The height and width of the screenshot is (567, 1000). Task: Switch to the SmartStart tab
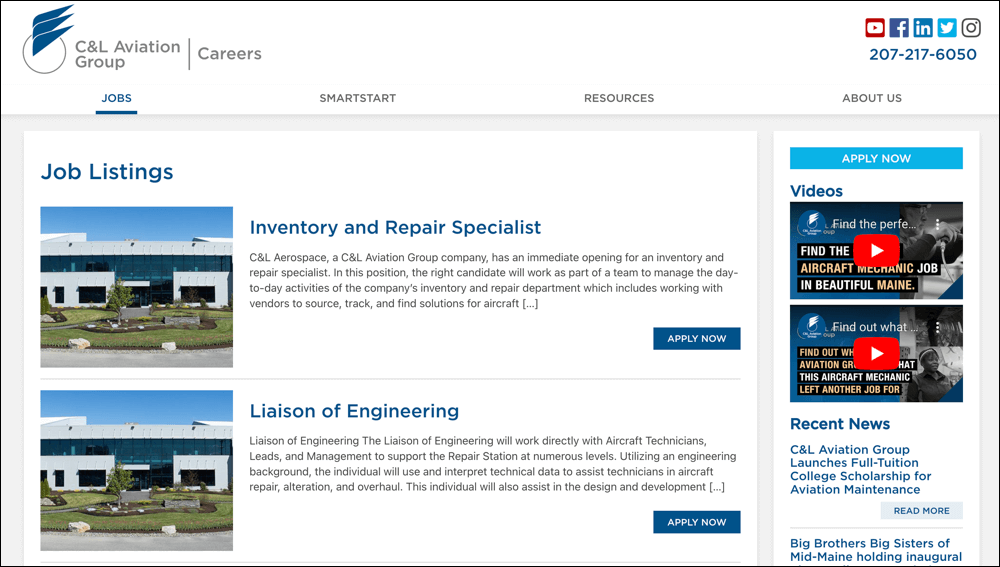click(x=358, y=98)
